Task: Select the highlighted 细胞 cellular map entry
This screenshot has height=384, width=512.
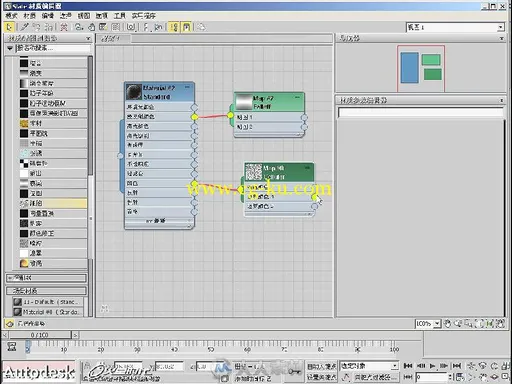Action: tap(53, 203)
